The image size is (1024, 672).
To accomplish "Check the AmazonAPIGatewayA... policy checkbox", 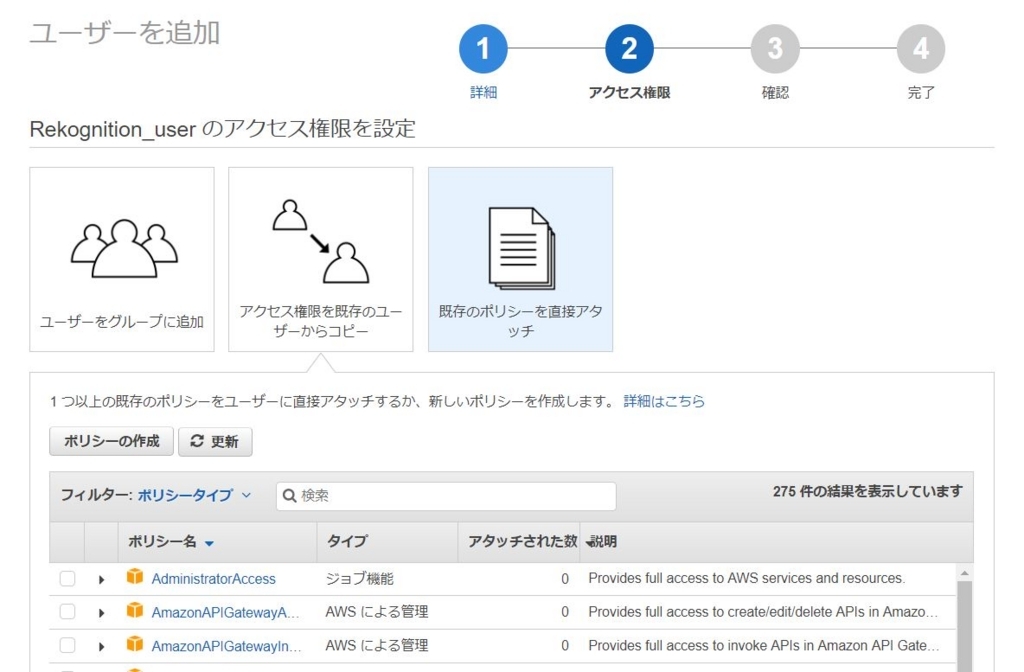I will [x=67, y=612].
